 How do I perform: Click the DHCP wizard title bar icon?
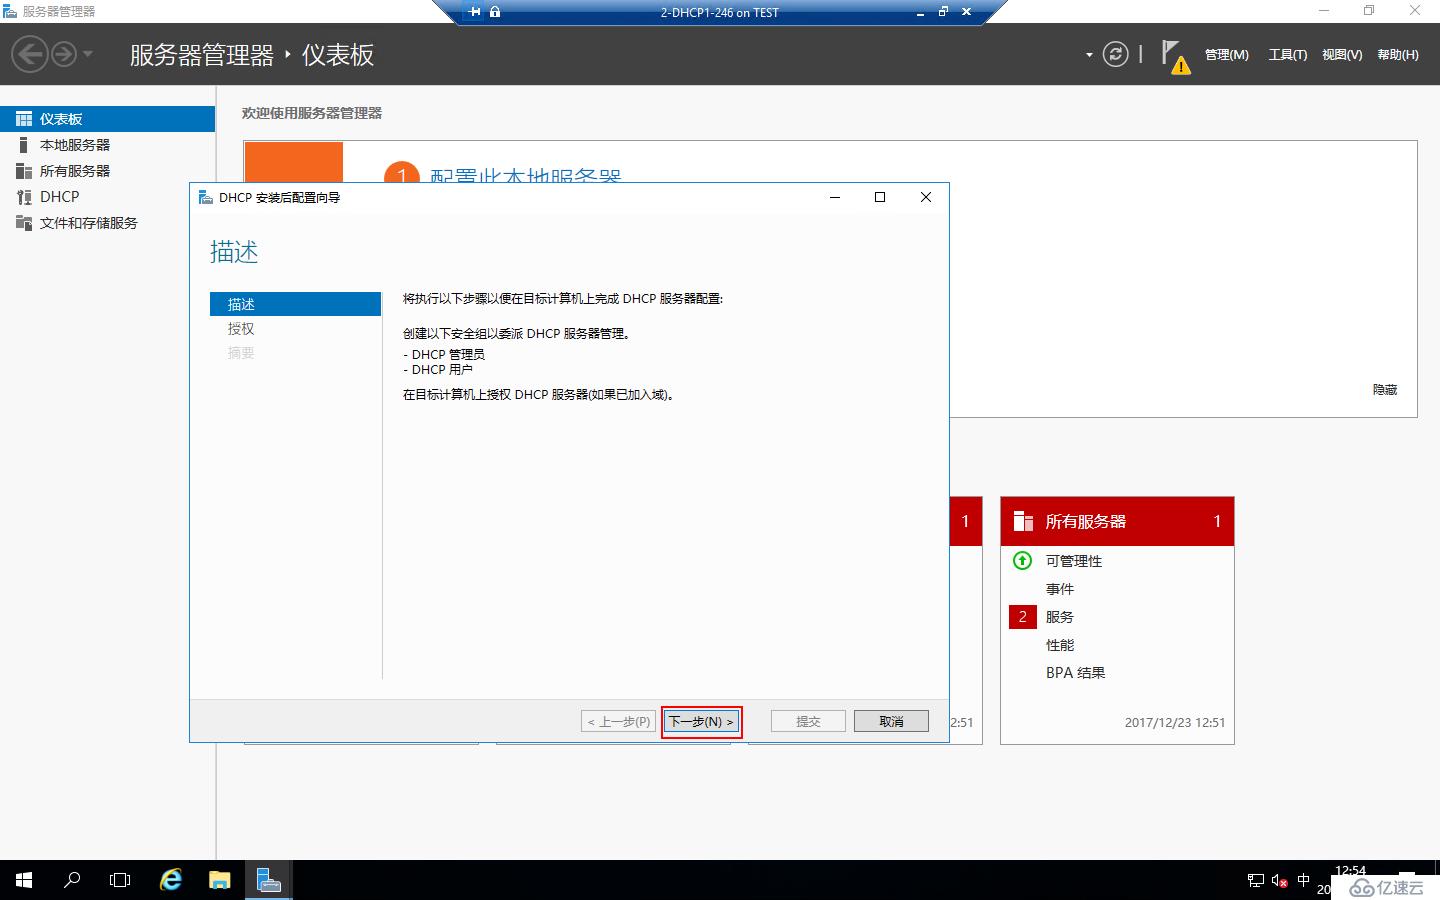point(205,197)
